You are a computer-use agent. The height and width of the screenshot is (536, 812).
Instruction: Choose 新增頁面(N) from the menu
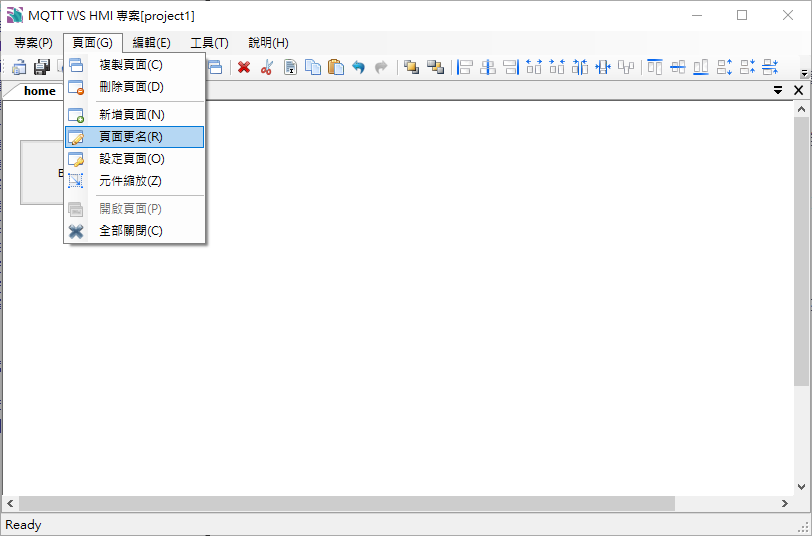point(135,114)
